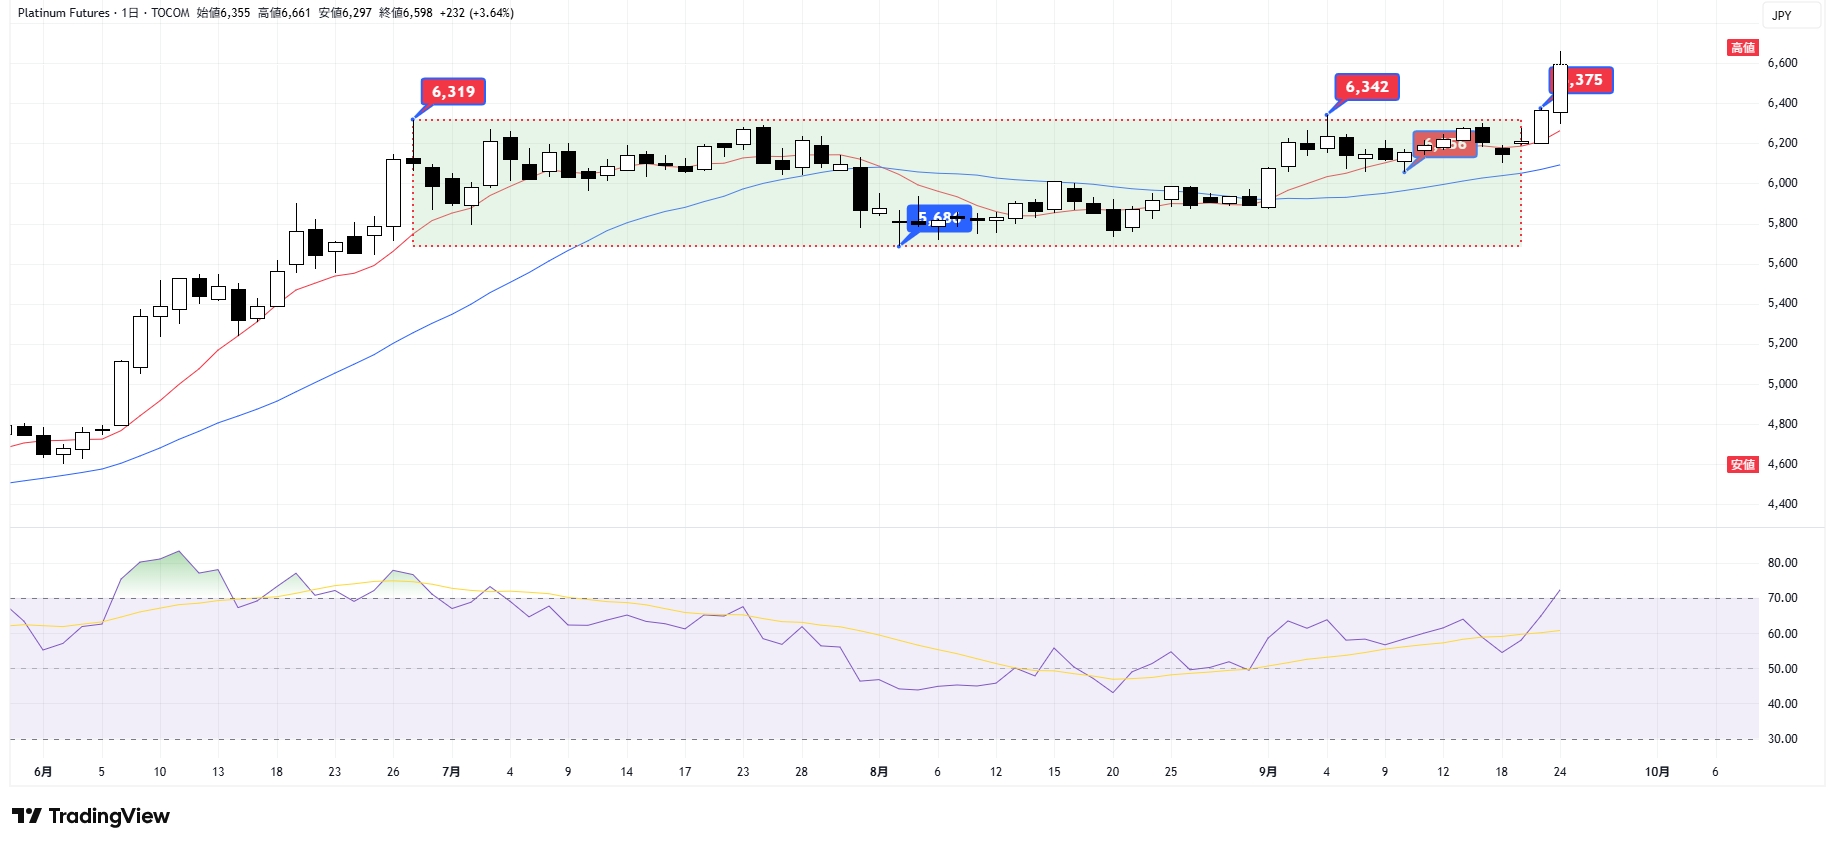
Task: Click the red callout beside the latest candle
Action: click(1585, 80)
